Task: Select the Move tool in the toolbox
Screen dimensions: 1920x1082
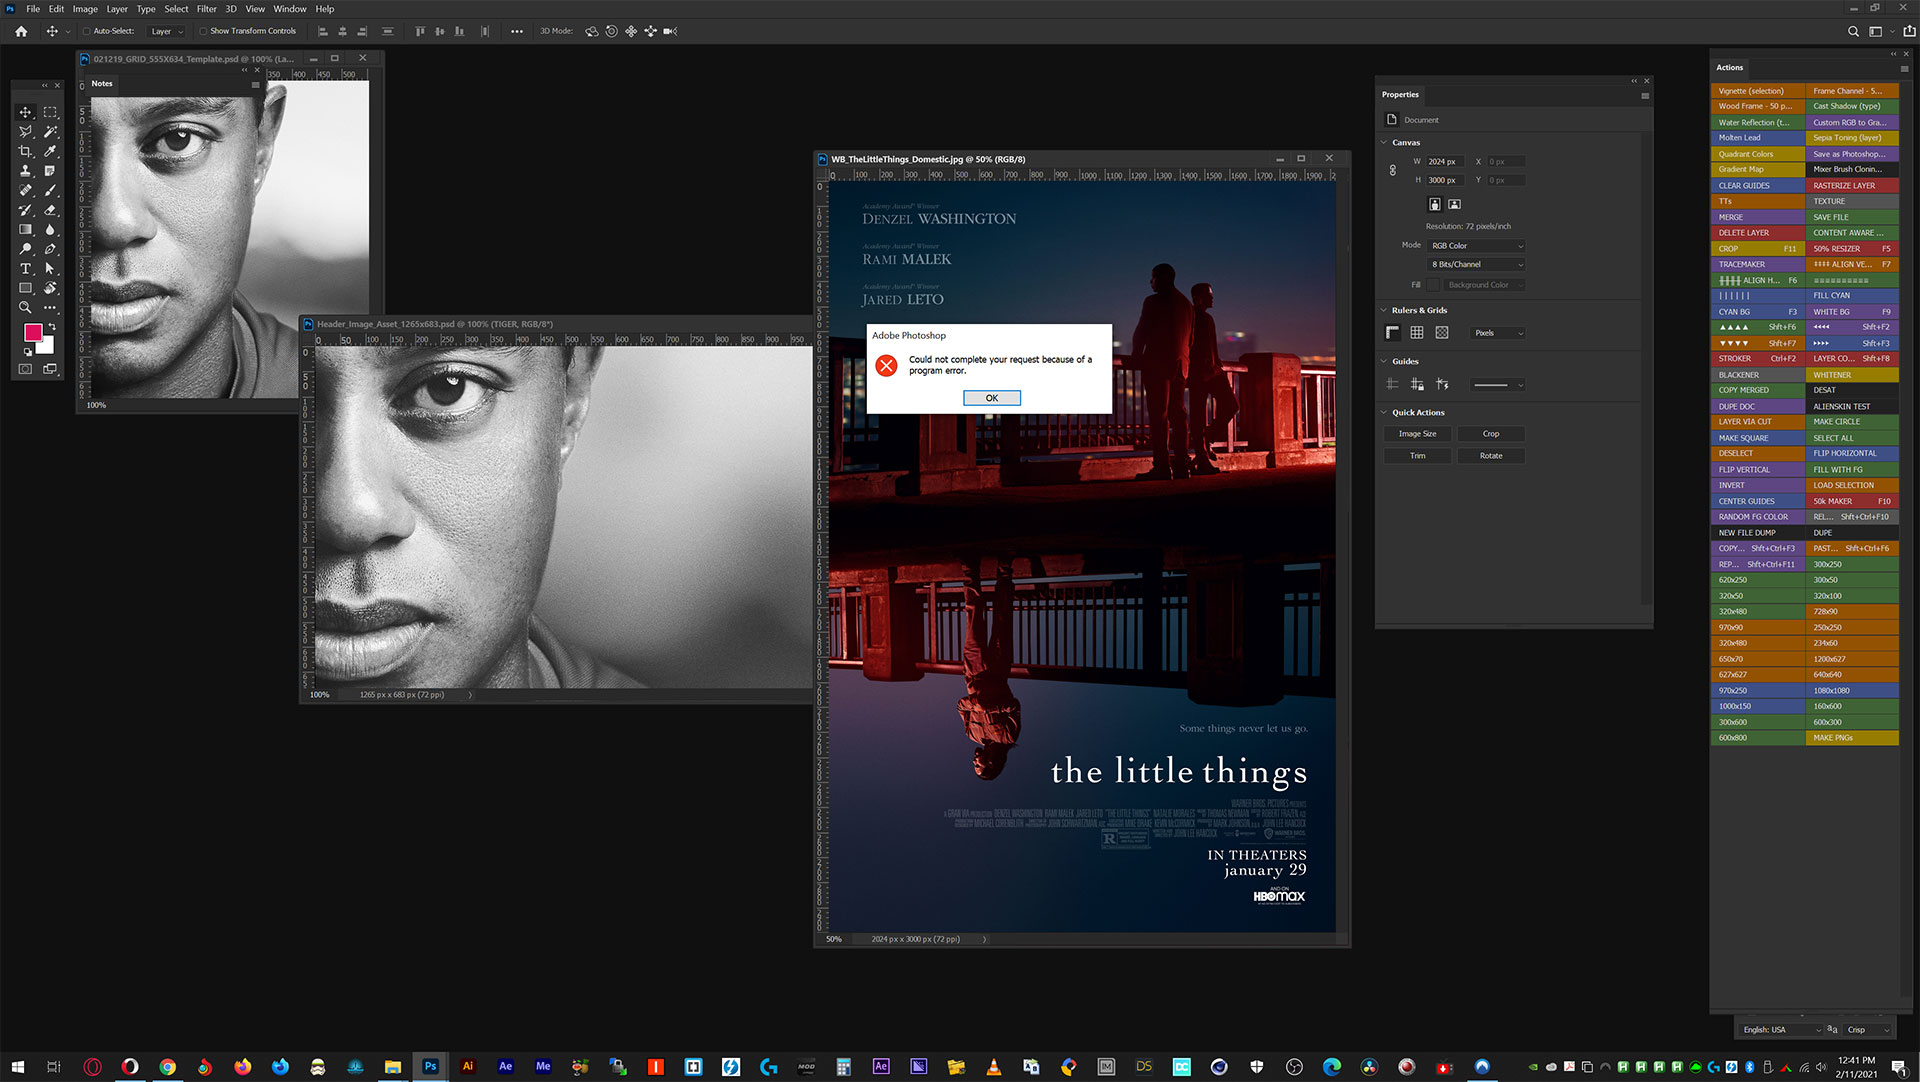Action: coord(26,112)
